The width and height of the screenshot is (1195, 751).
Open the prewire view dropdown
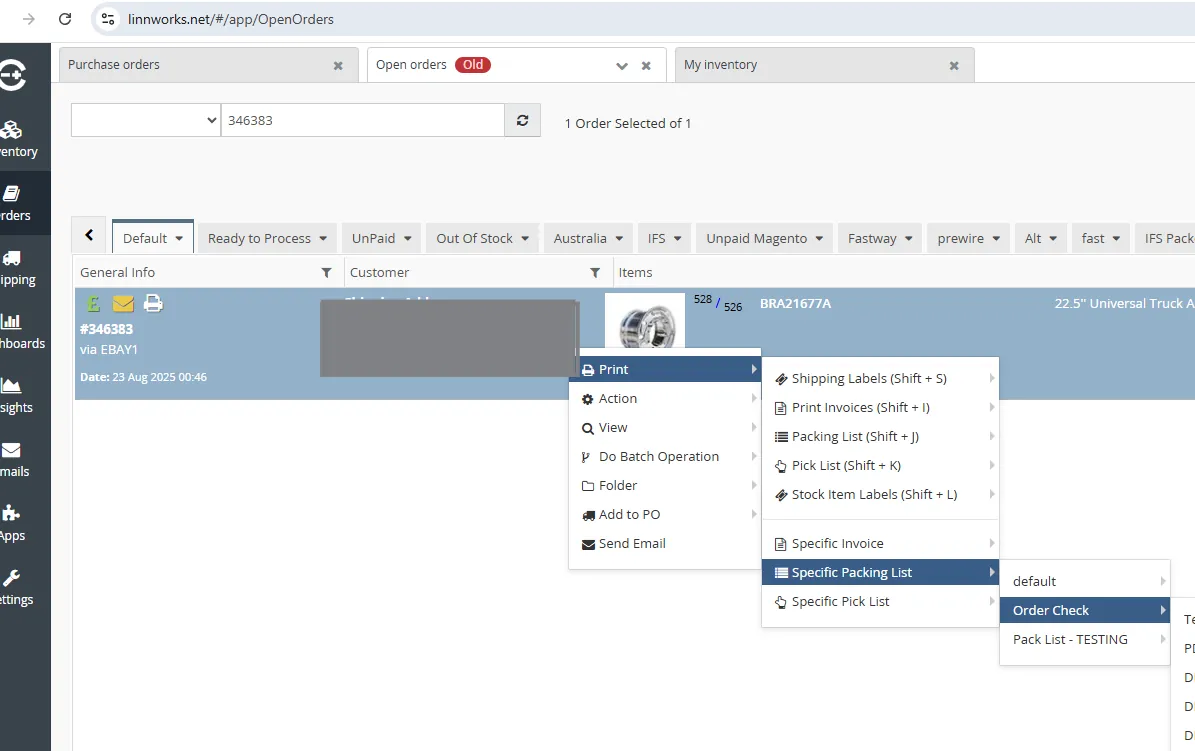pyautogui.click(x=996, y=239)
